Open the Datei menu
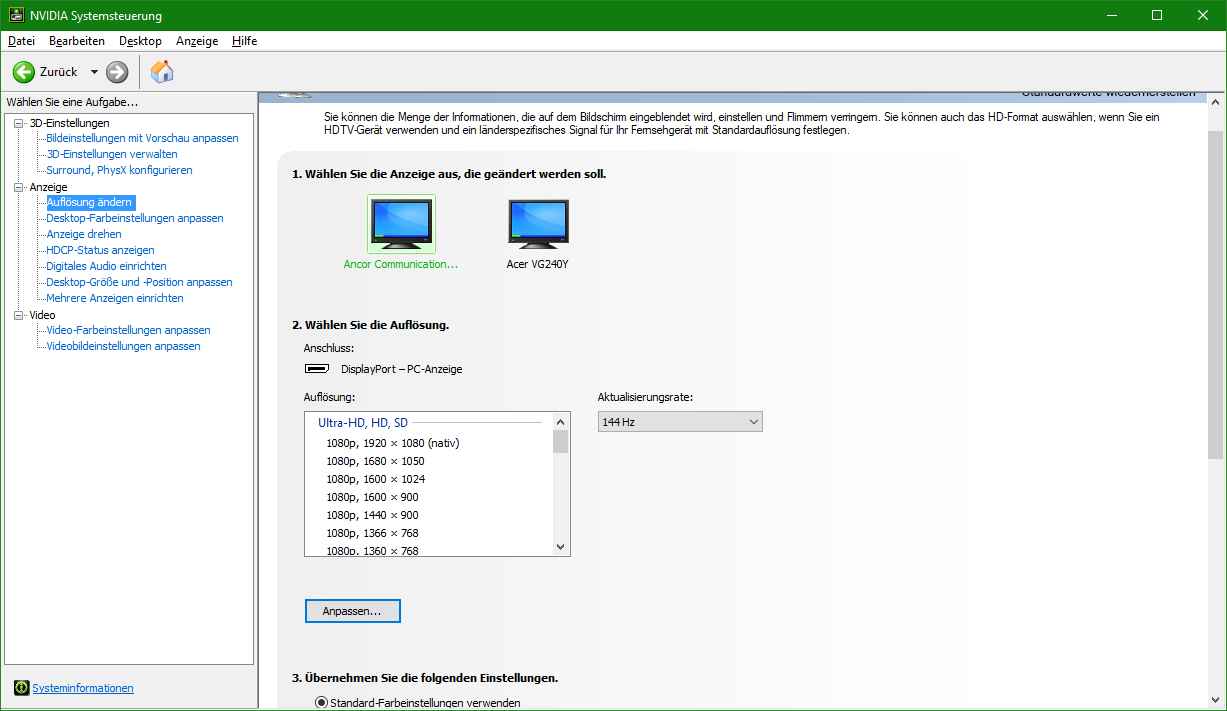The image size is (1227, 711). (21, 41)
